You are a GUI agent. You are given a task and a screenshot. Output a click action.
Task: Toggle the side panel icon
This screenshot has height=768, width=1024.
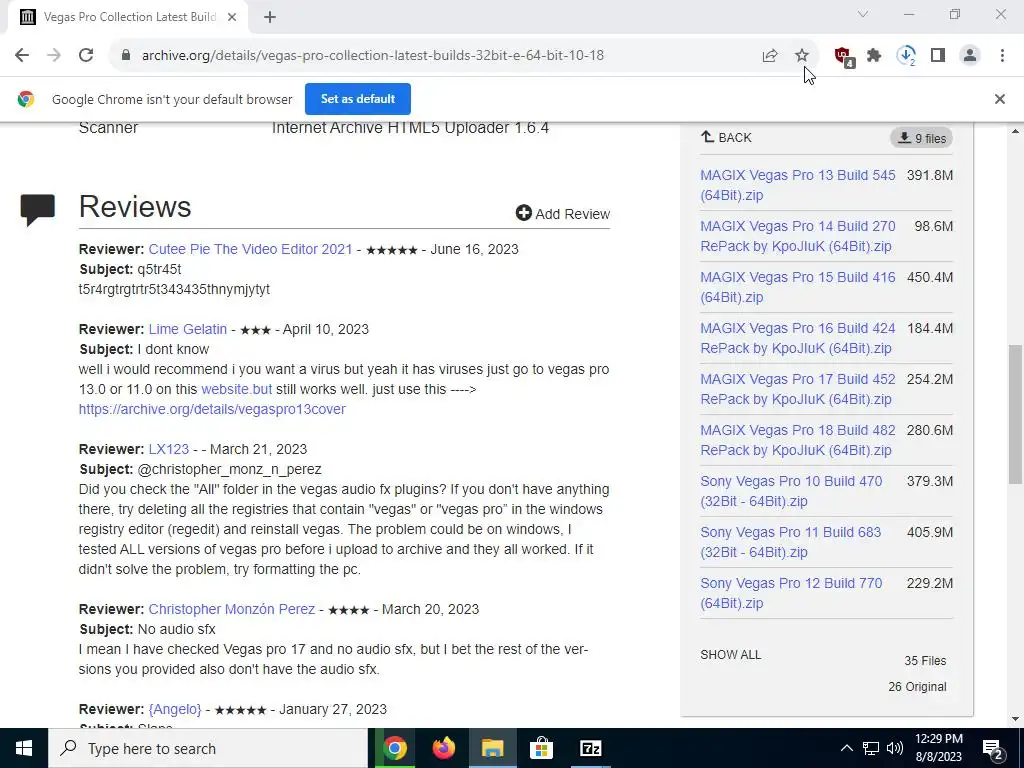(938, 56)
